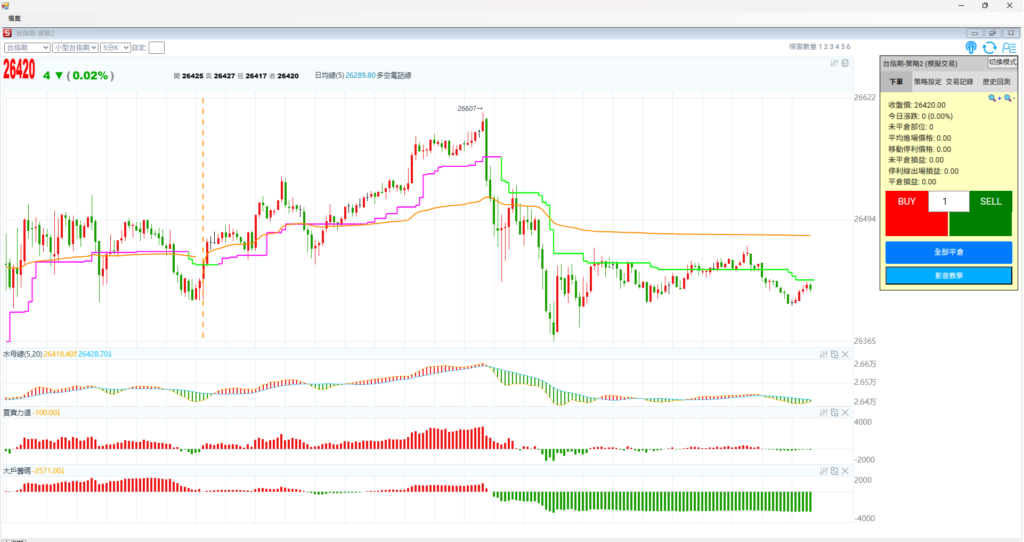The height and width of the screenshot is (542, 1024).
Task: Click the broadcast signal icon in top toolbar
Action: (x=971, y=47)
